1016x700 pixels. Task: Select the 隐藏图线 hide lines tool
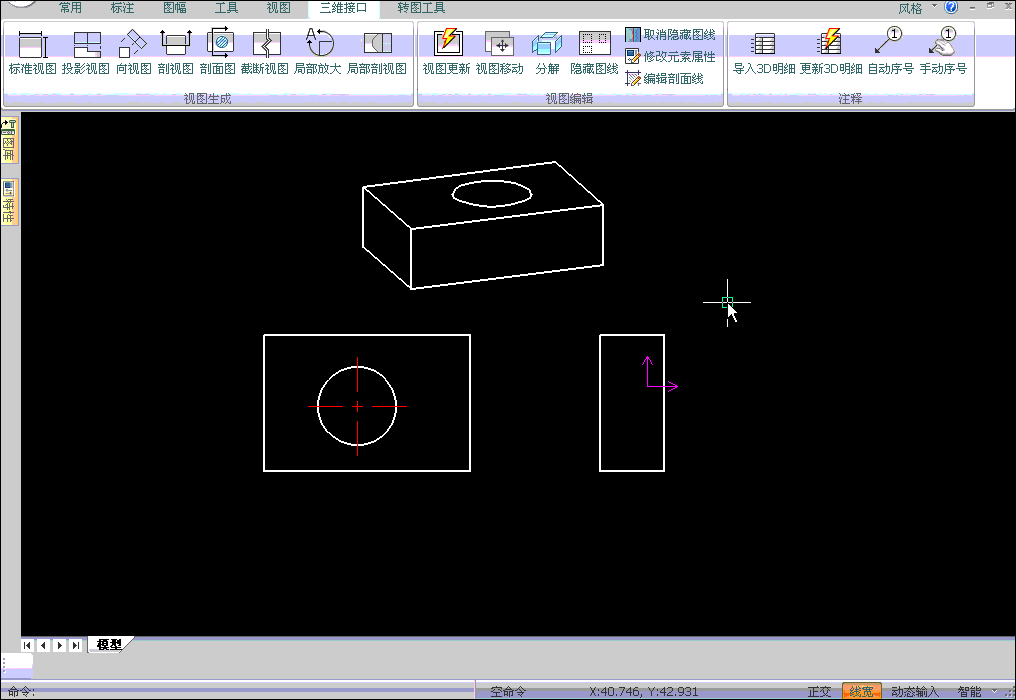coord(594,52)
